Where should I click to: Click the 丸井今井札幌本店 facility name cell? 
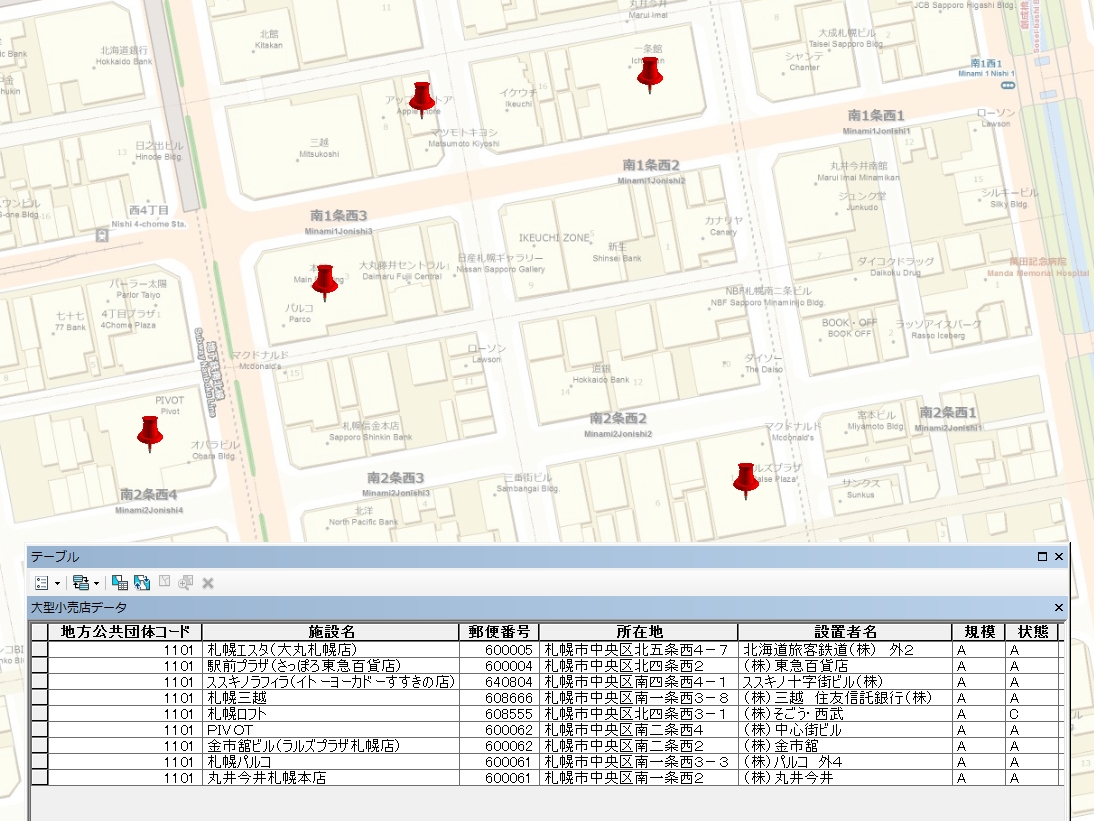tap(331, 778)
